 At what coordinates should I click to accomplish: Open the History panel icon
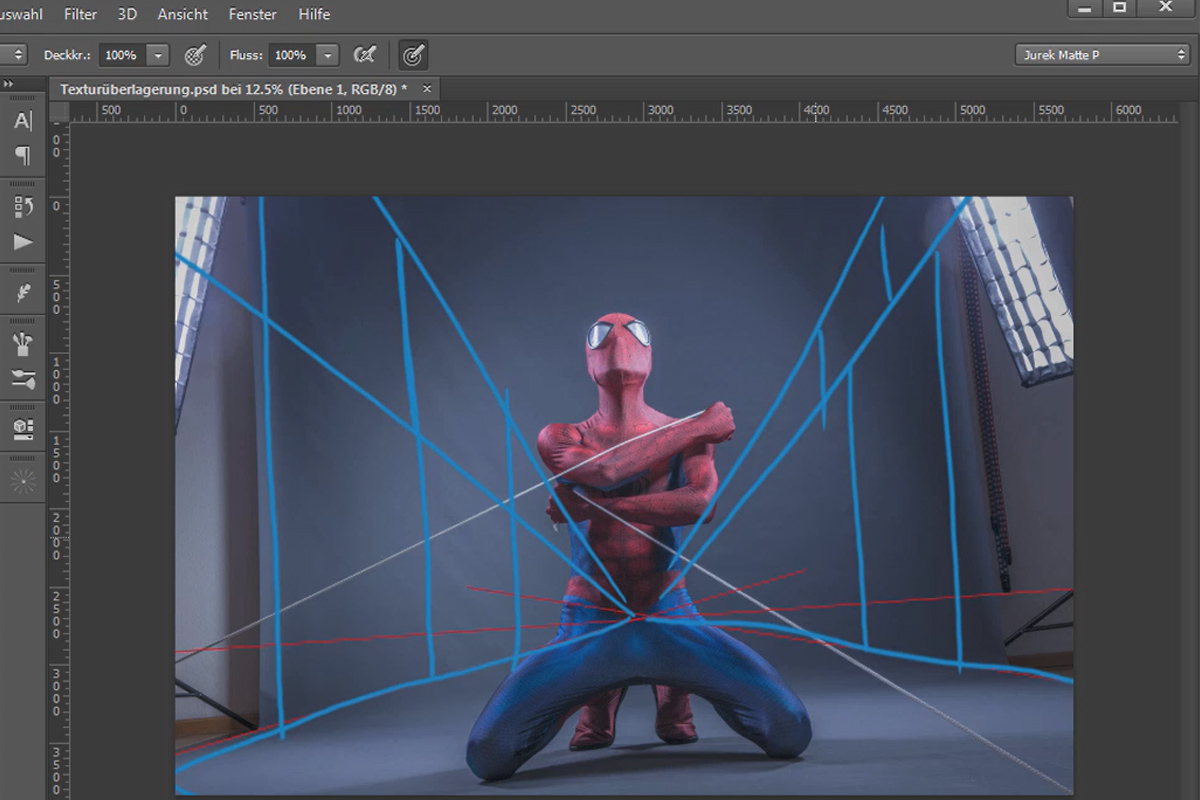pos(23,207)
